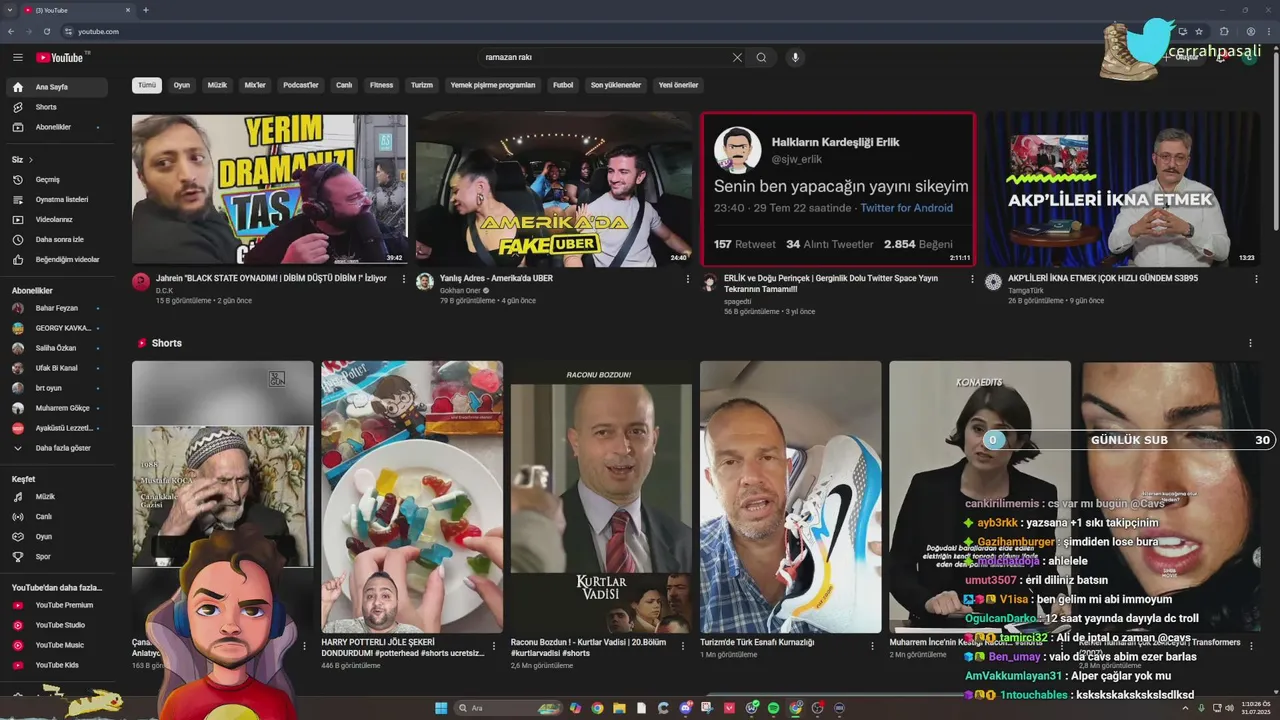This screenshot has height=720, width=1280.
Task: Select the Futbol filter chip
Action: coord(563,85)
